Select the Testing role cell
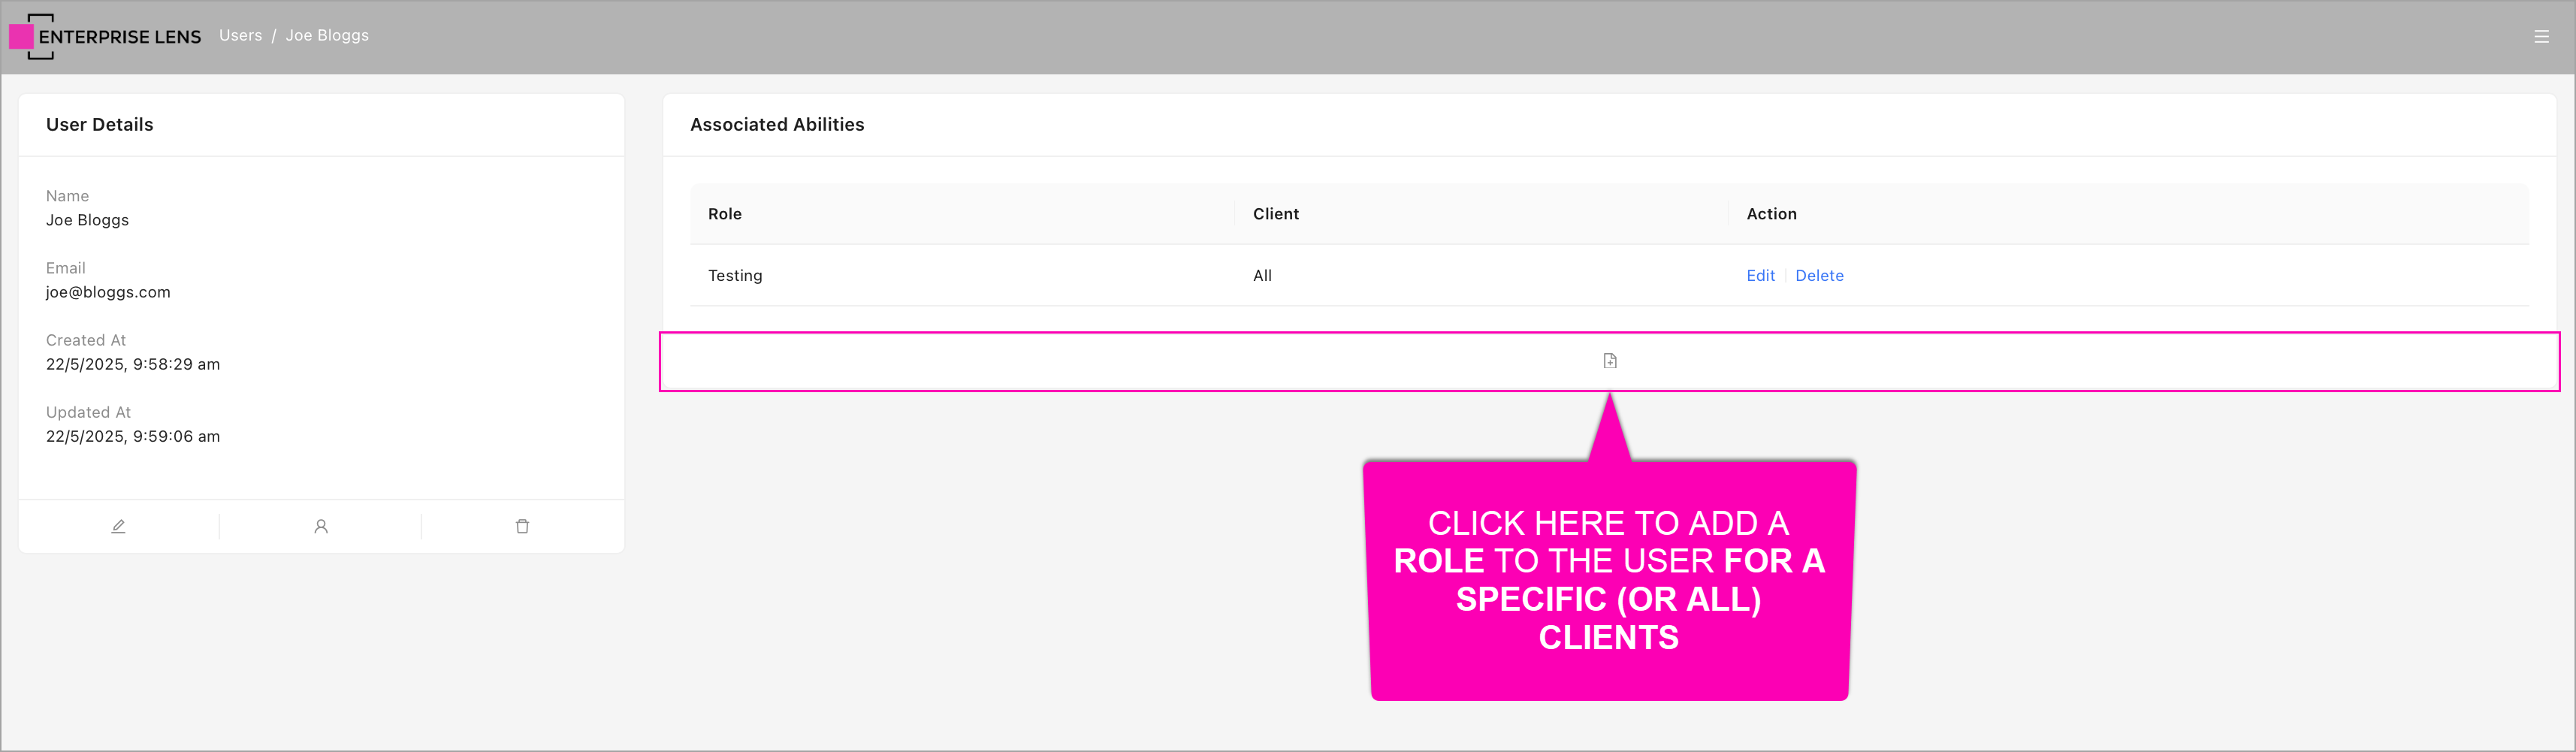 [x=735, y=276]
